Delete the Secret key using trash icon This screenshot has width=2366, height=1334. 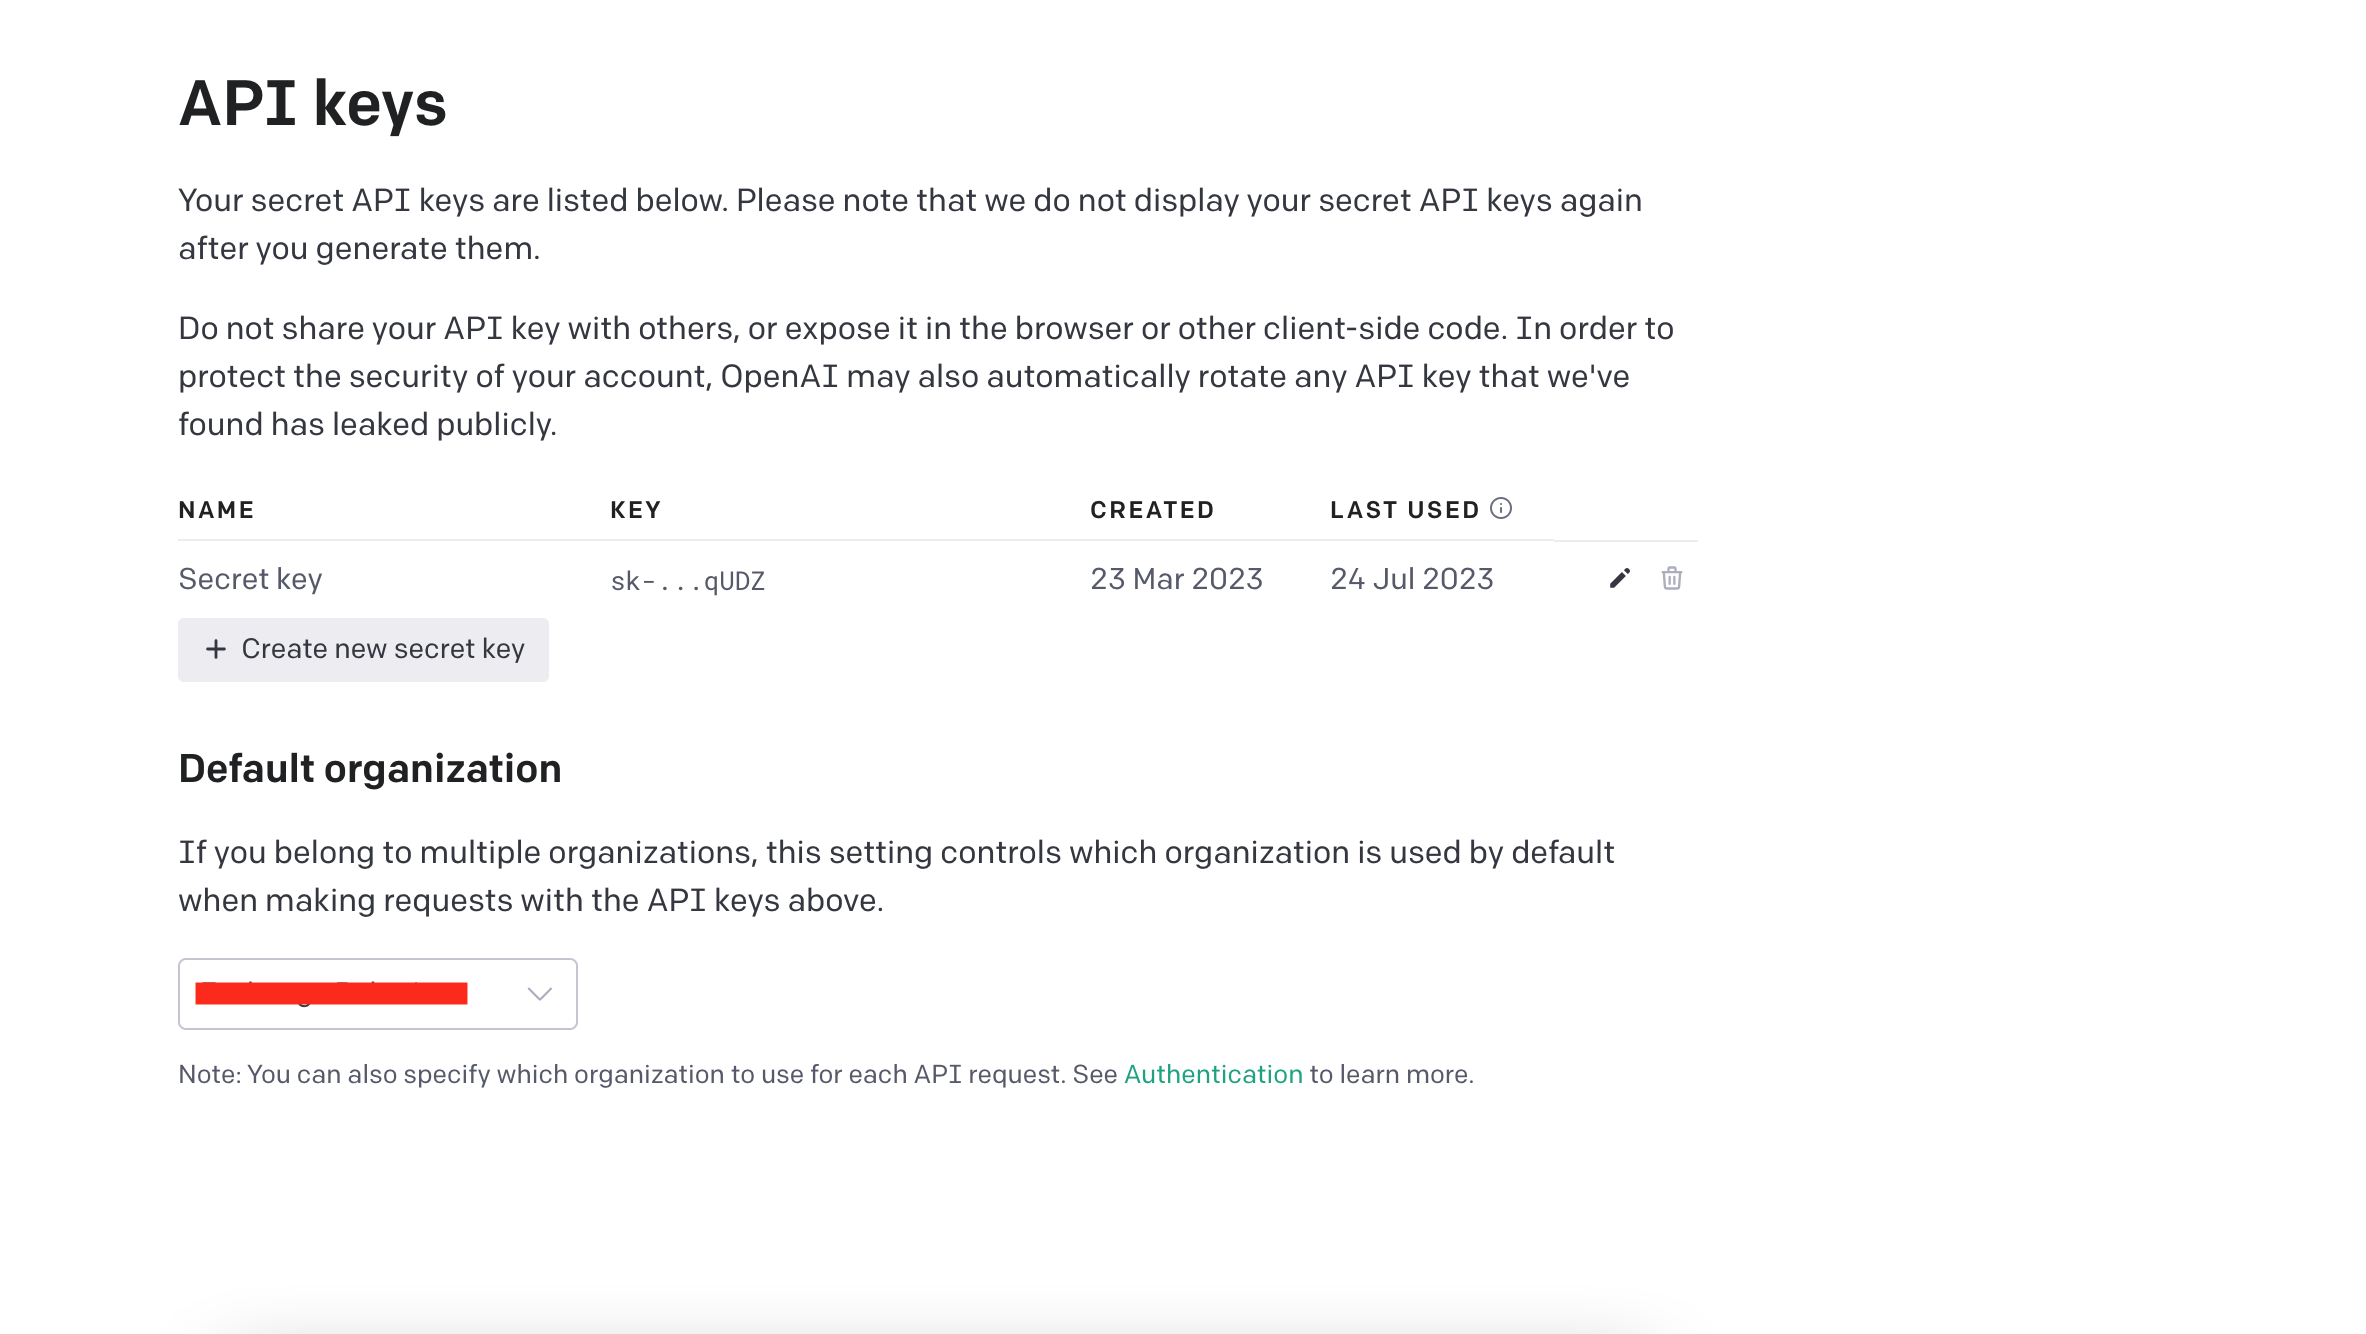1672,578
